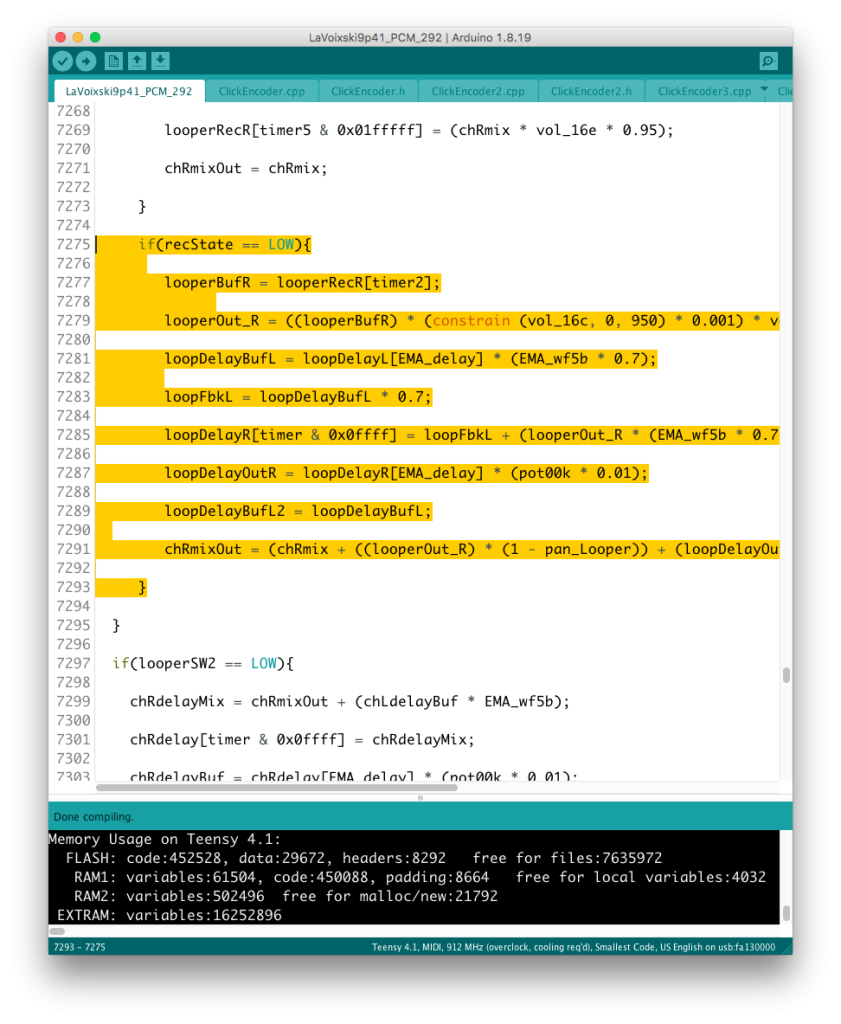Click the green zoom window button
The image size is (841, 1024).
(x=95, y=37)
